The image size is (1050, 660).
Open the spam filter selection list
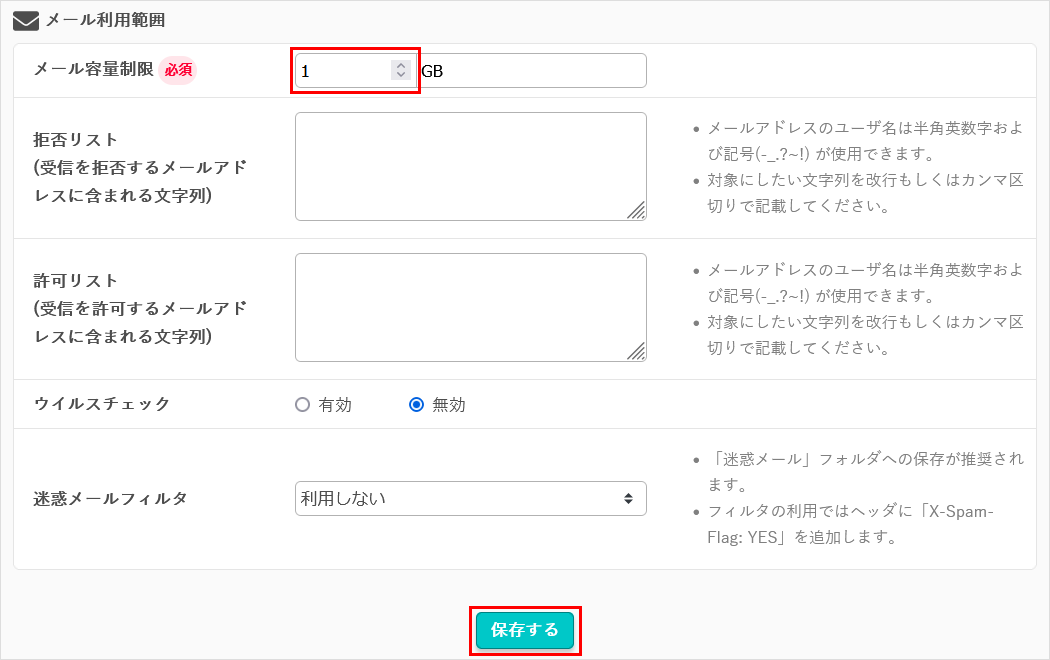(470, 498)
